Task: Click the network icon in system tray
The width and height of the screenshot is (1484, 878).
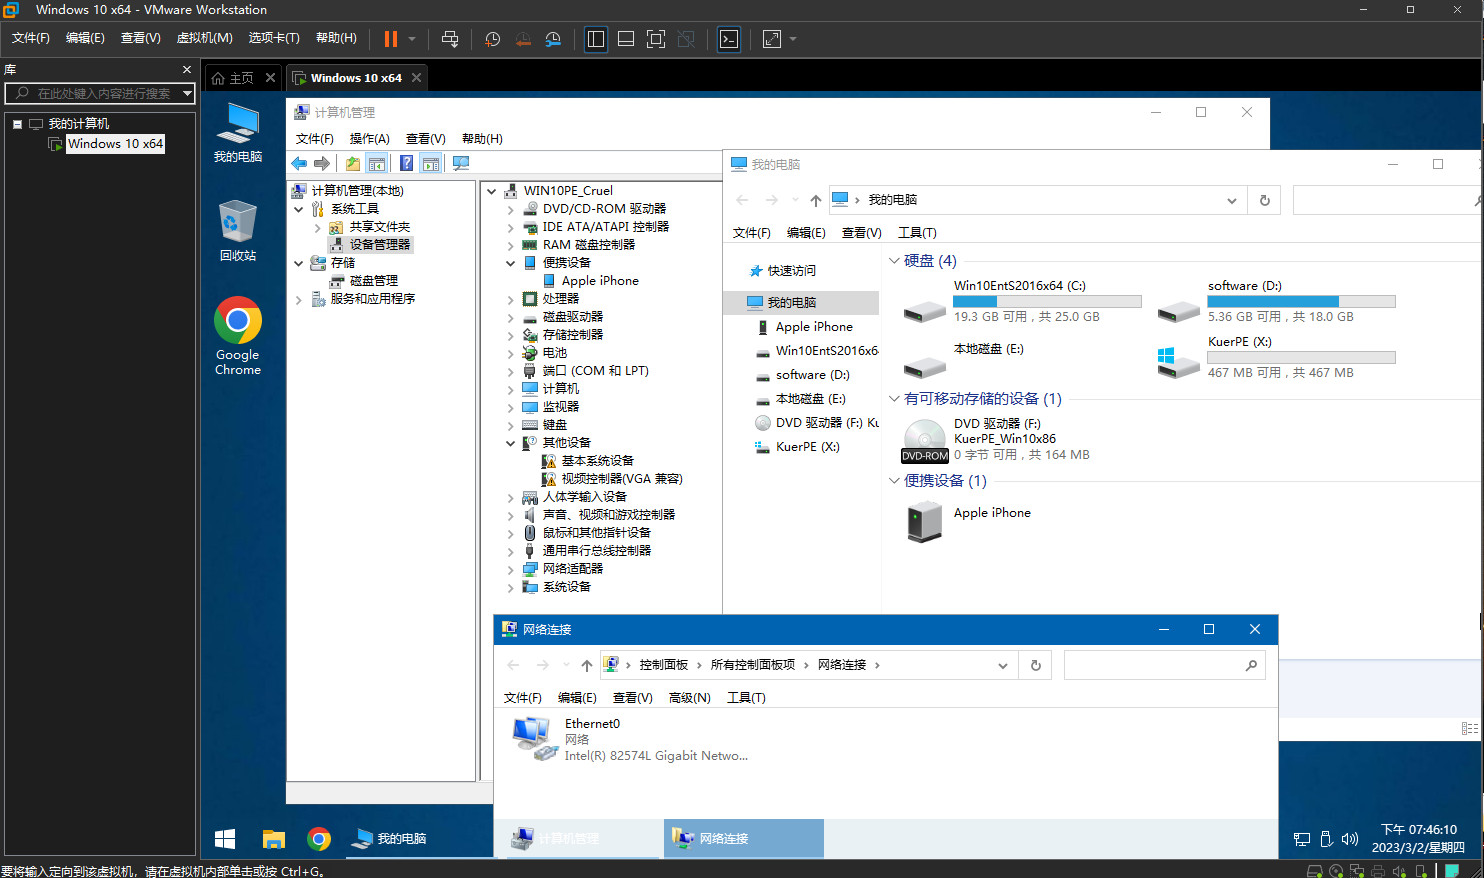Action: point(1302,839)
